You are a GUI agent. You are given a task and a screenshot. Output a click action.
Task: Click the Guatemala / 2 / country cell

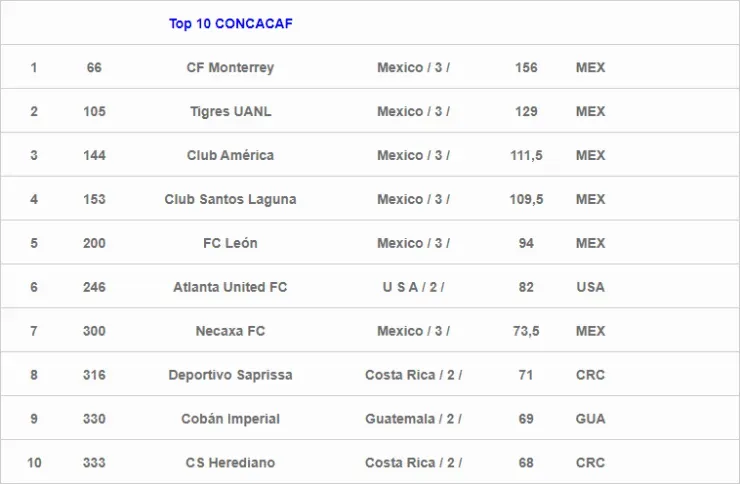tap(413, 419)
